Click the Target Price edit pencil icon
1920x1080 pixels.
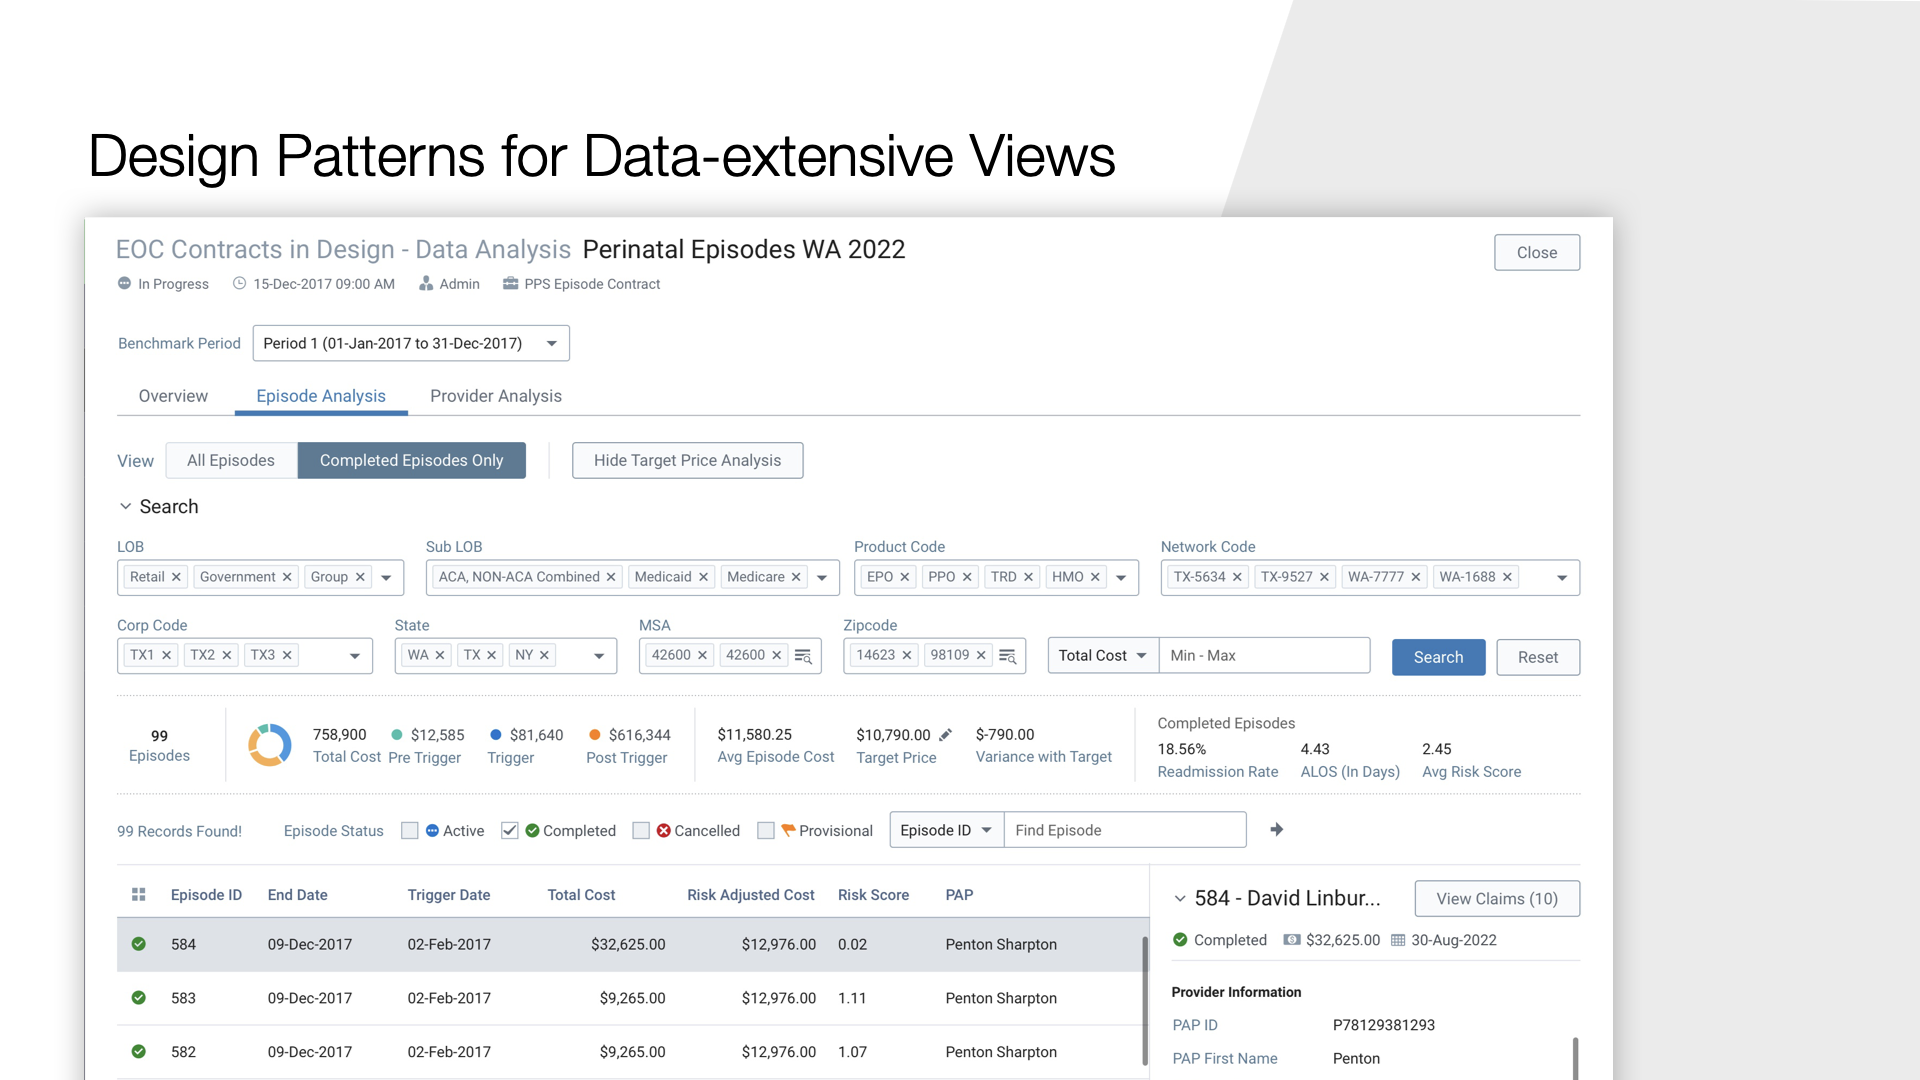point(945,735)
